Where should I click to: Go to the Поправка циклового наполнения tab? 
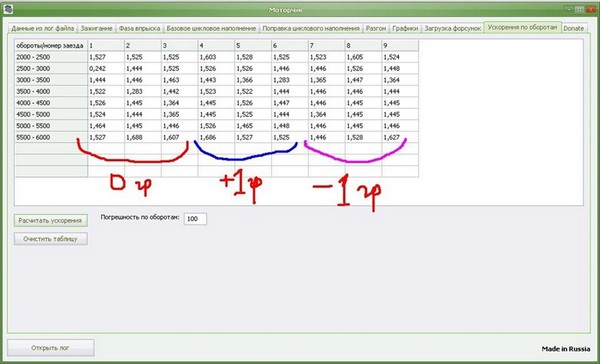pyautogui.click(x=311, y=29)
